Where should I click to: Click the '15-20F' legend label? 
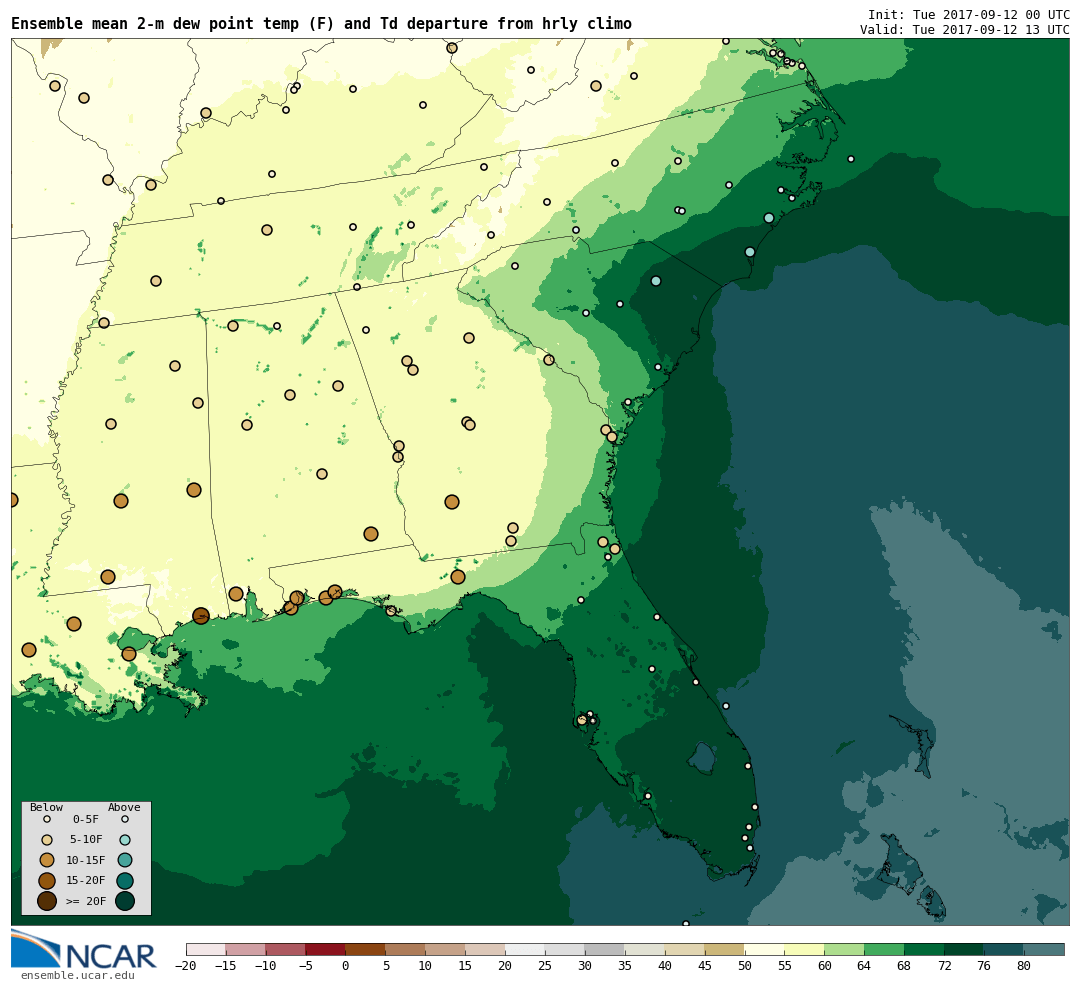pyautogui.click(x=86, y=881)
